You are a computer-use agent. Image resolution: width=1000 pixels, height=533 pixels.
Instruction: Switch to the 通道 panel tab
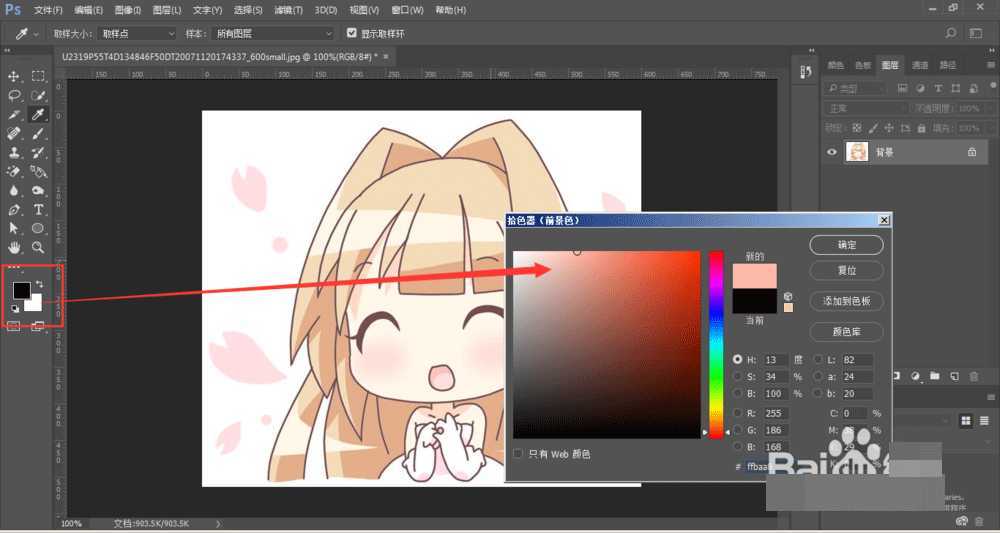pos(919,65)
